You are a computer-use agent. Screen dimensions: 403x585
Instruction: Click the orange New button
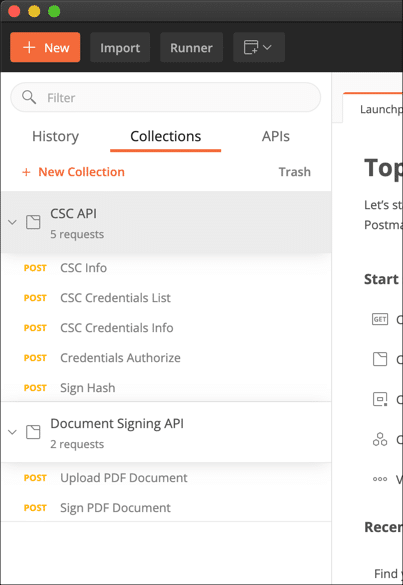point(45,47)
